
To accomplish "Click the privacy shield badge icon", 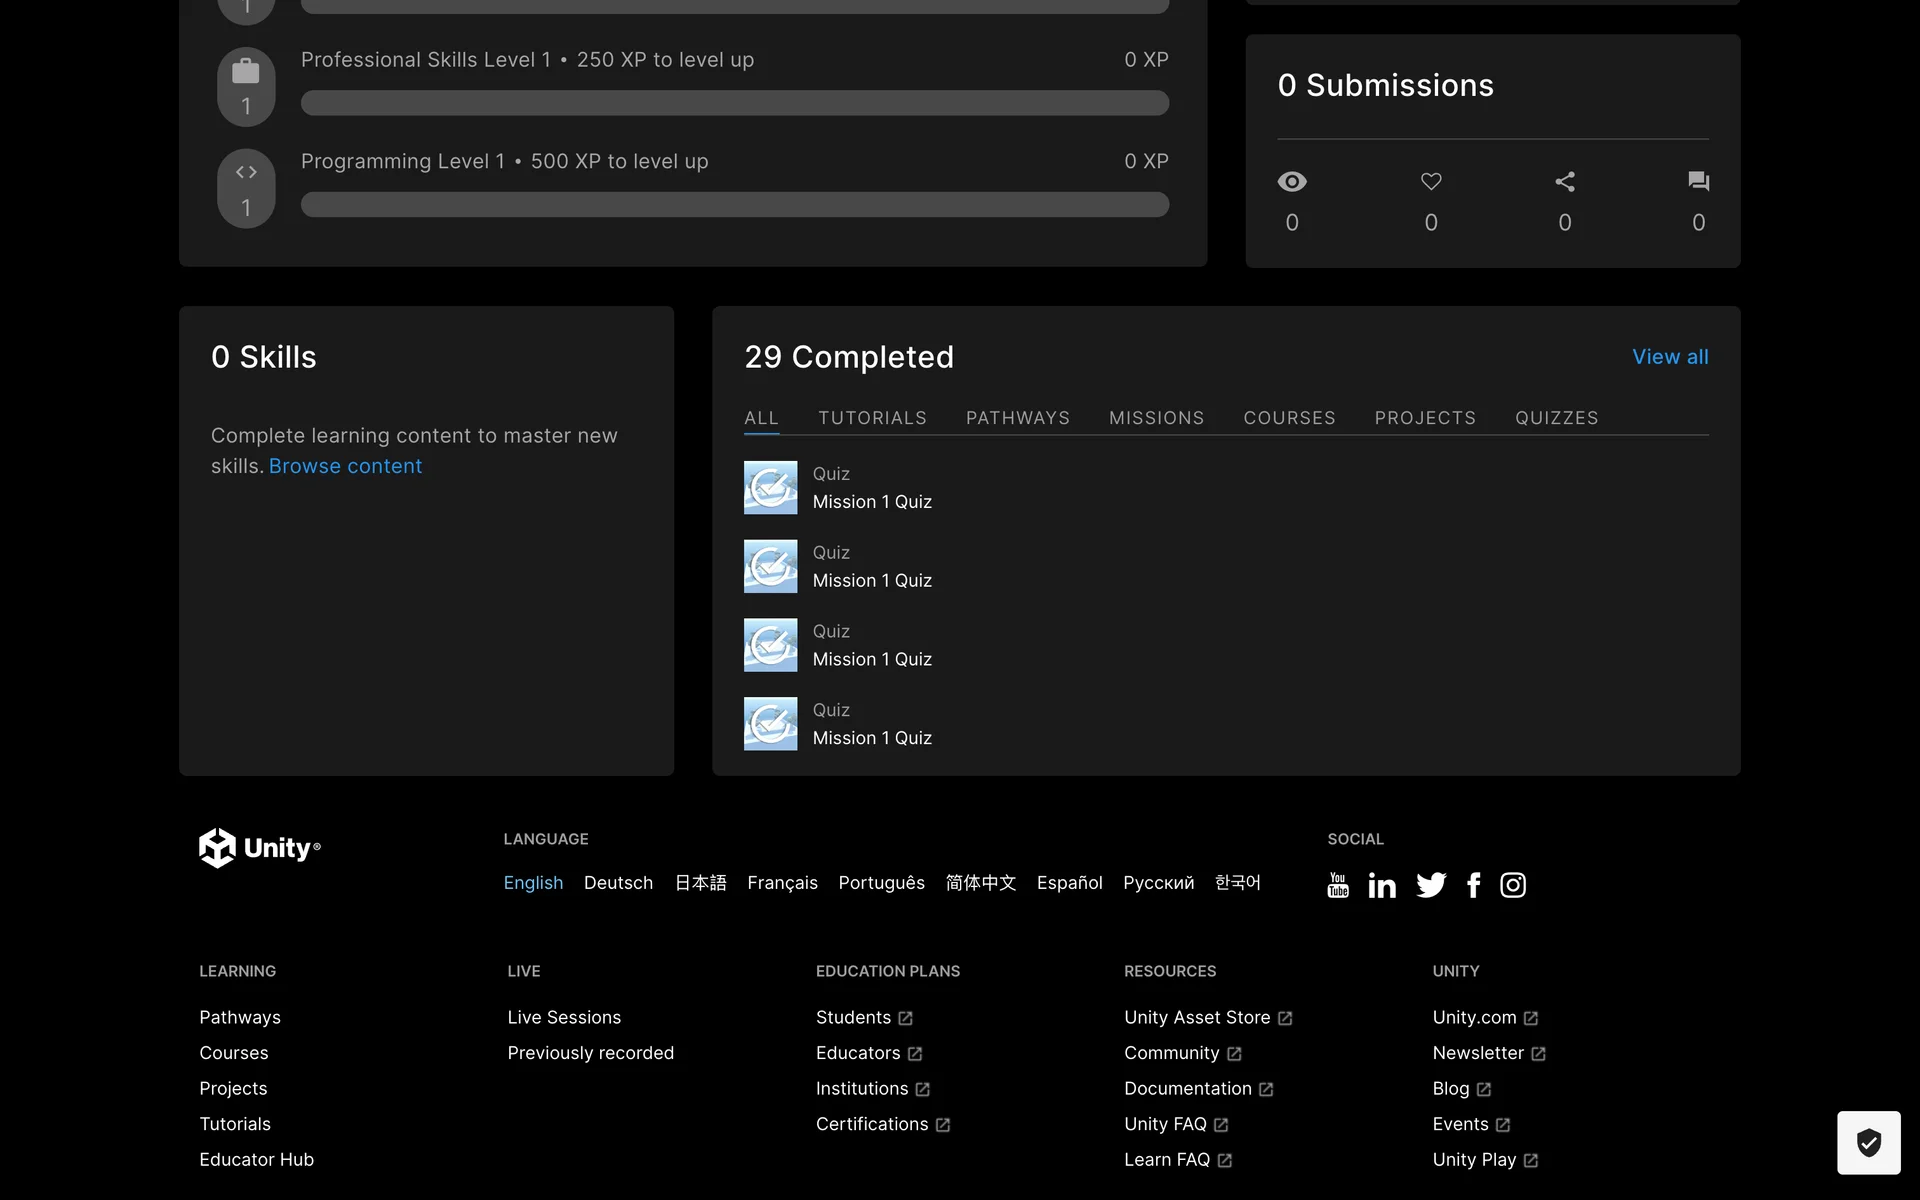I will (1868, 1142).
